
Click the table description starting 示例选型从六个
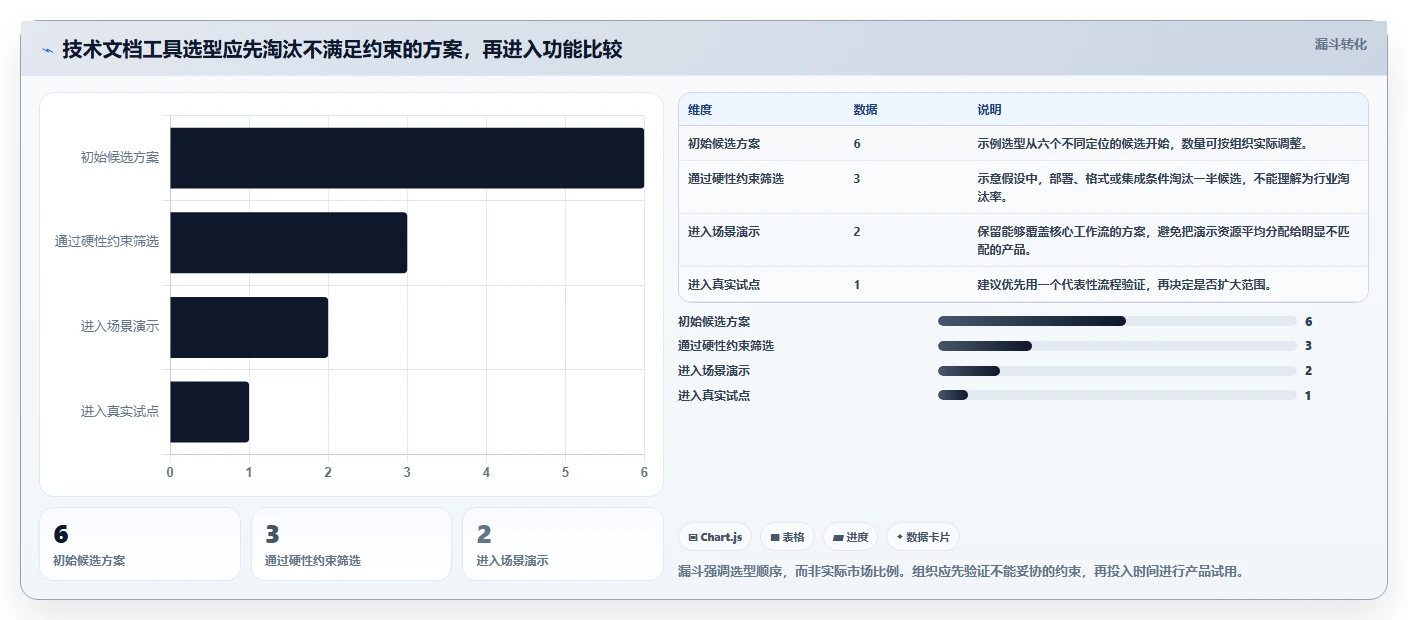click(x=1142, y=143)
